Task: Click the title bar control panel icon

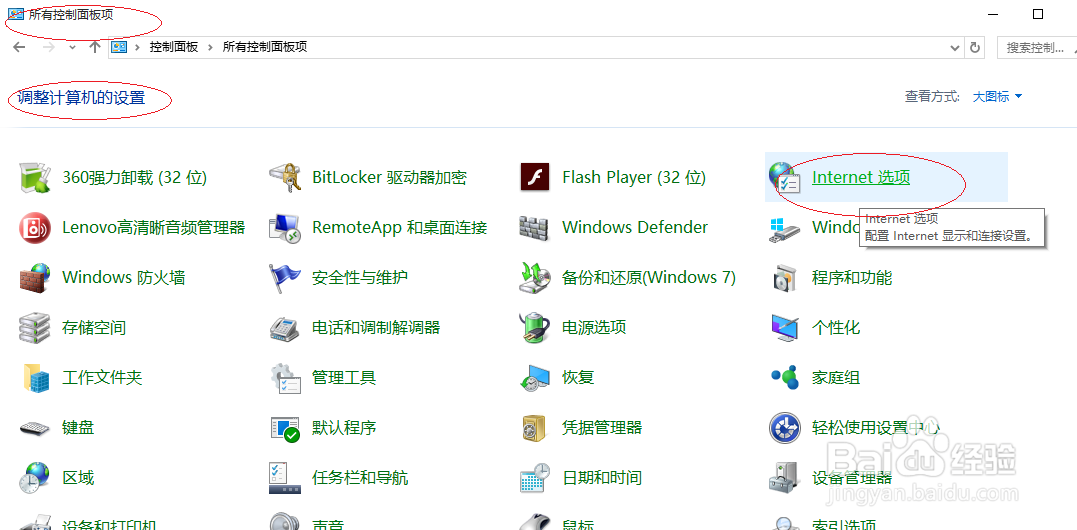Action: pyautogui.click(x=16, y=14)
